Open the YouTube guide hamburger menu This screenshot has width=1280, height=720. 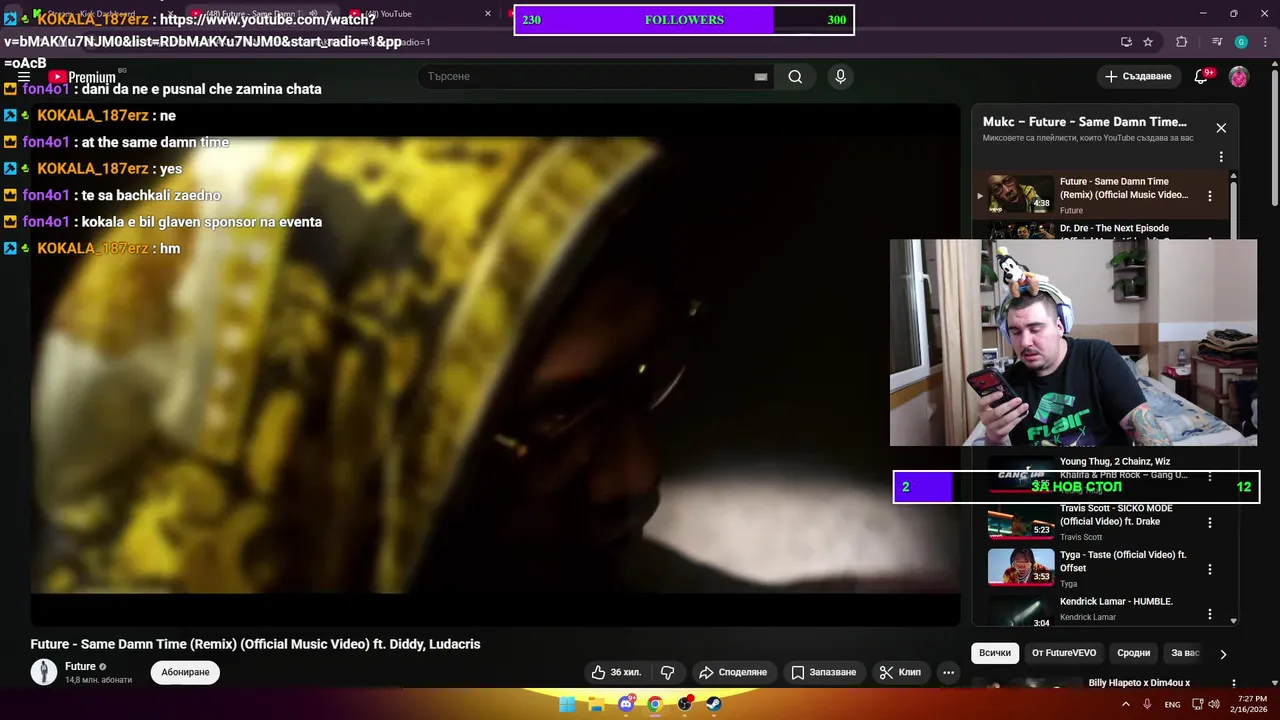(x=24, y=76)
